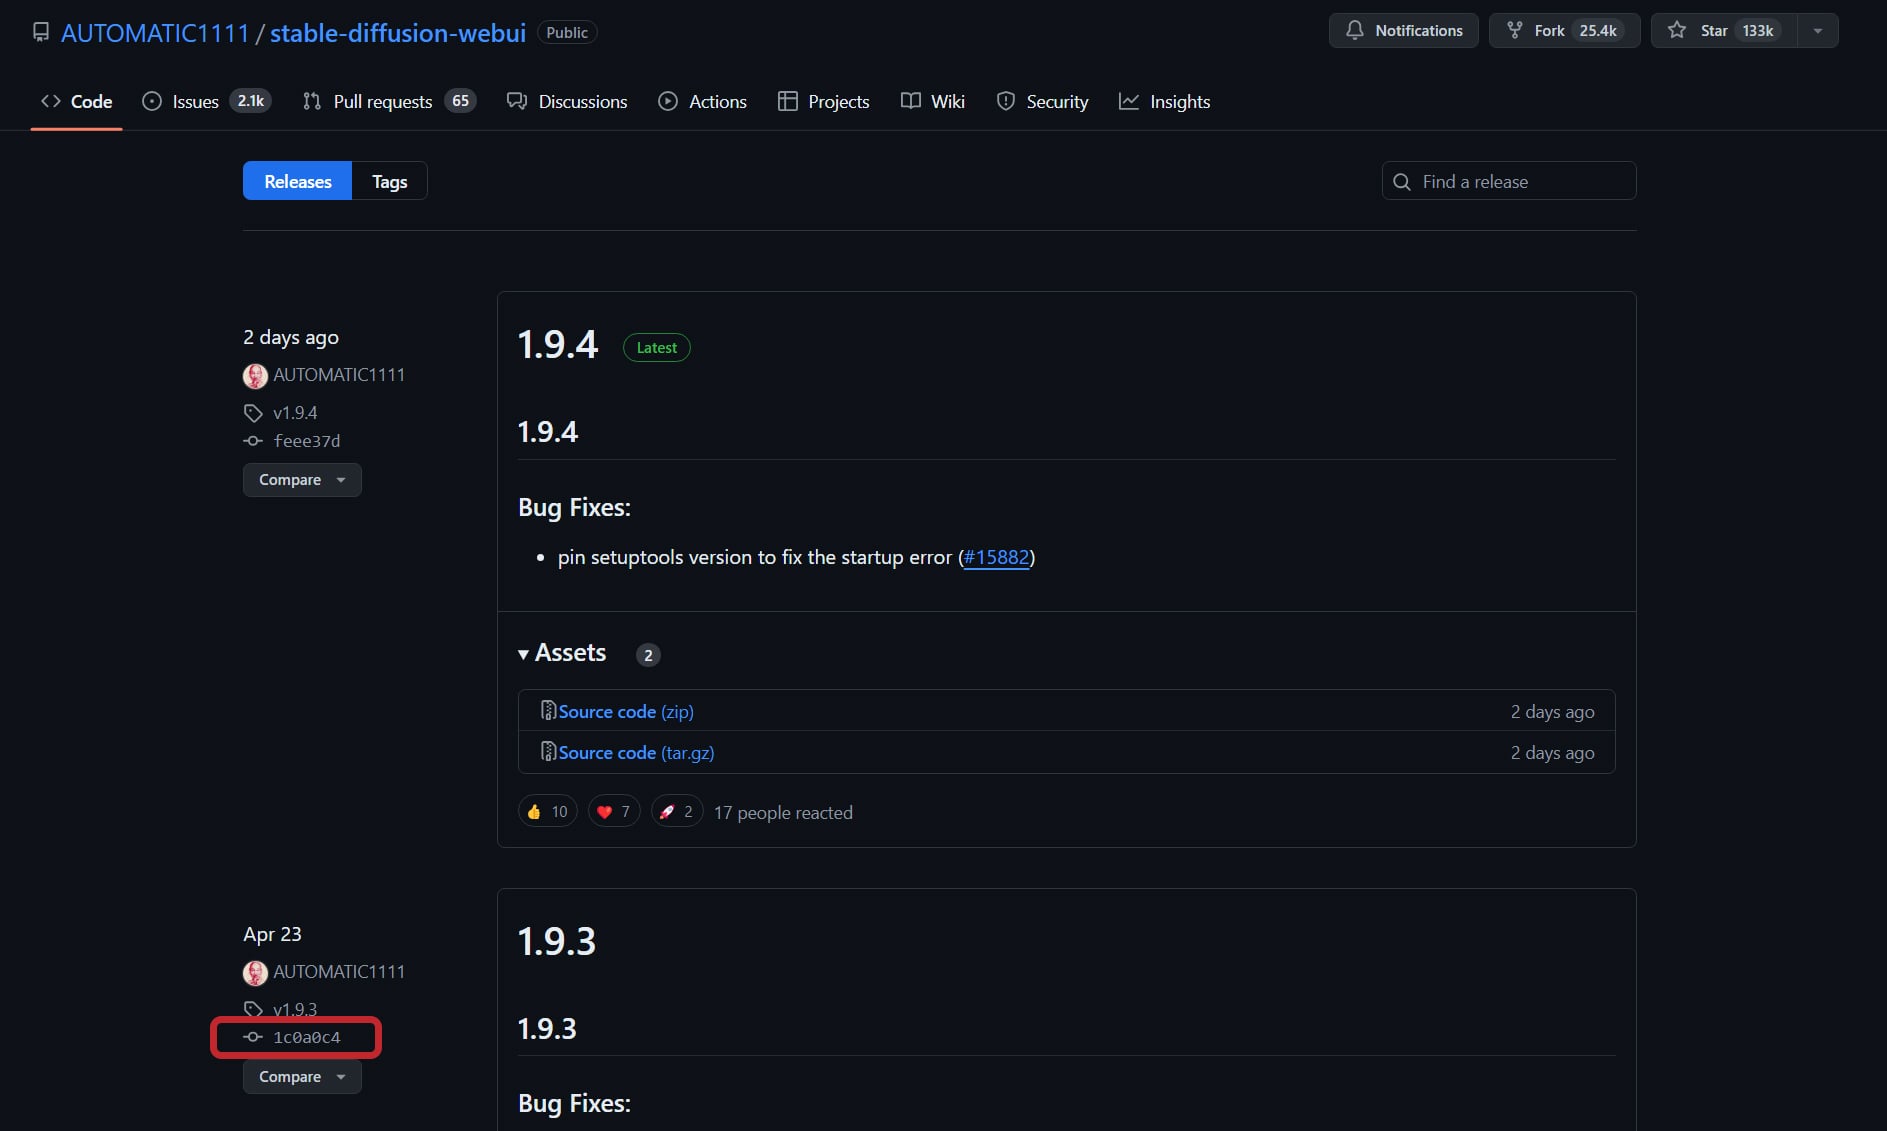Open the Projects tab

824,101
